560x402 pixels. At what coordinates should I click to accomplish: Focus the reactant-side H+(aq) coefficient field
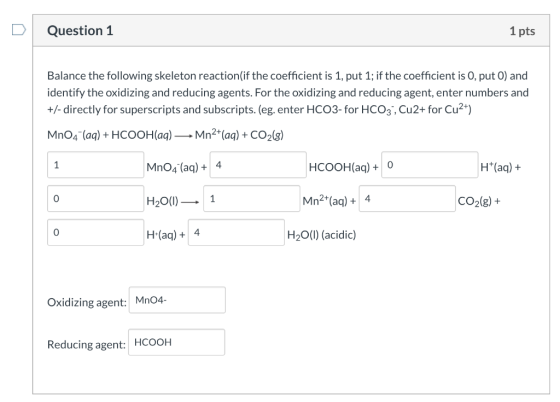pos(430,165)
